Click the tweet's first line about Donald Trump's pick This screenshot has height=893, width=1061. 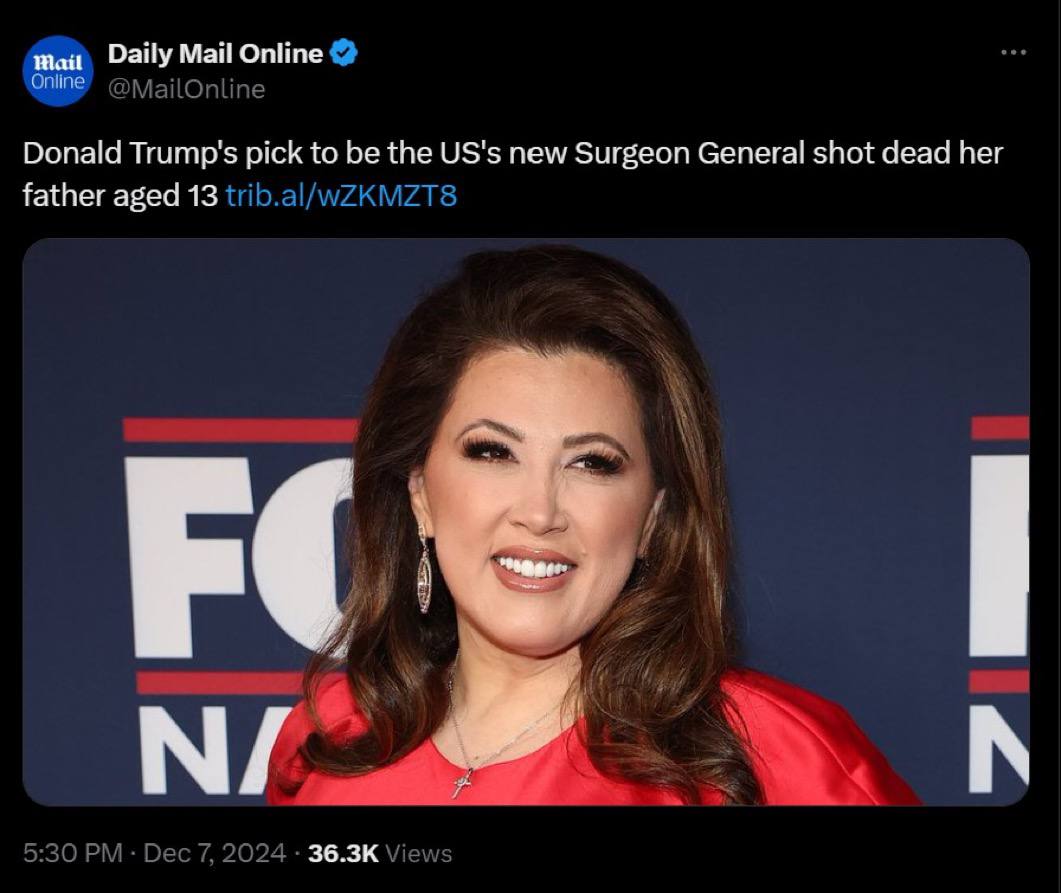coord(512,154)
